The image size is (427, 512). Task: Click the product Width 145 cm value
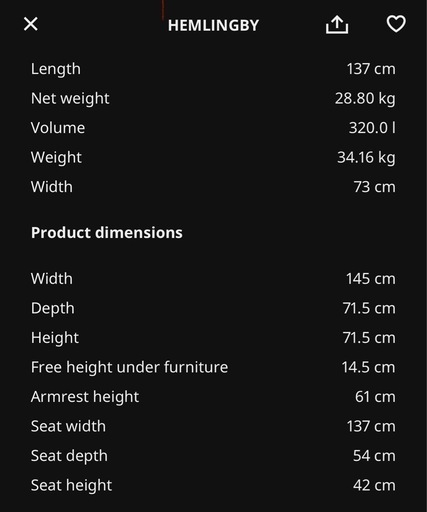371,279
